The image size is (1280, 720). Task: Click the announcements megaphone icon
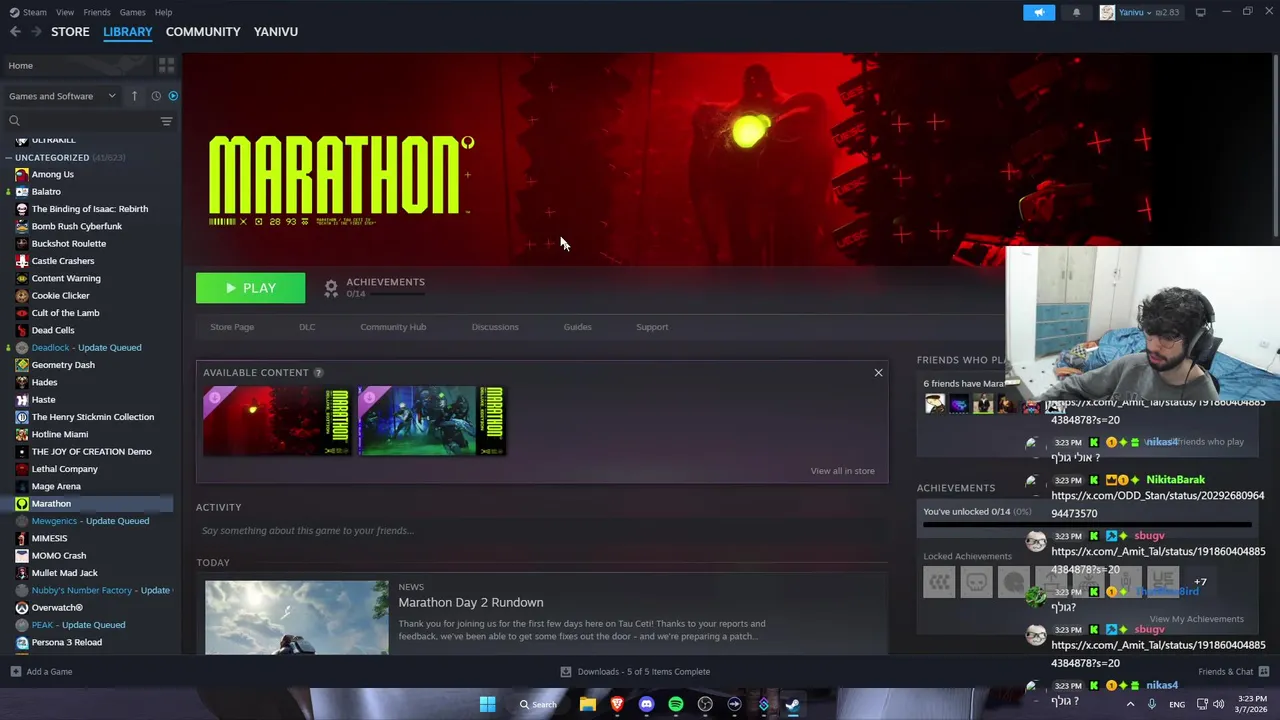pyautogui.click(x=1039, y=12)
